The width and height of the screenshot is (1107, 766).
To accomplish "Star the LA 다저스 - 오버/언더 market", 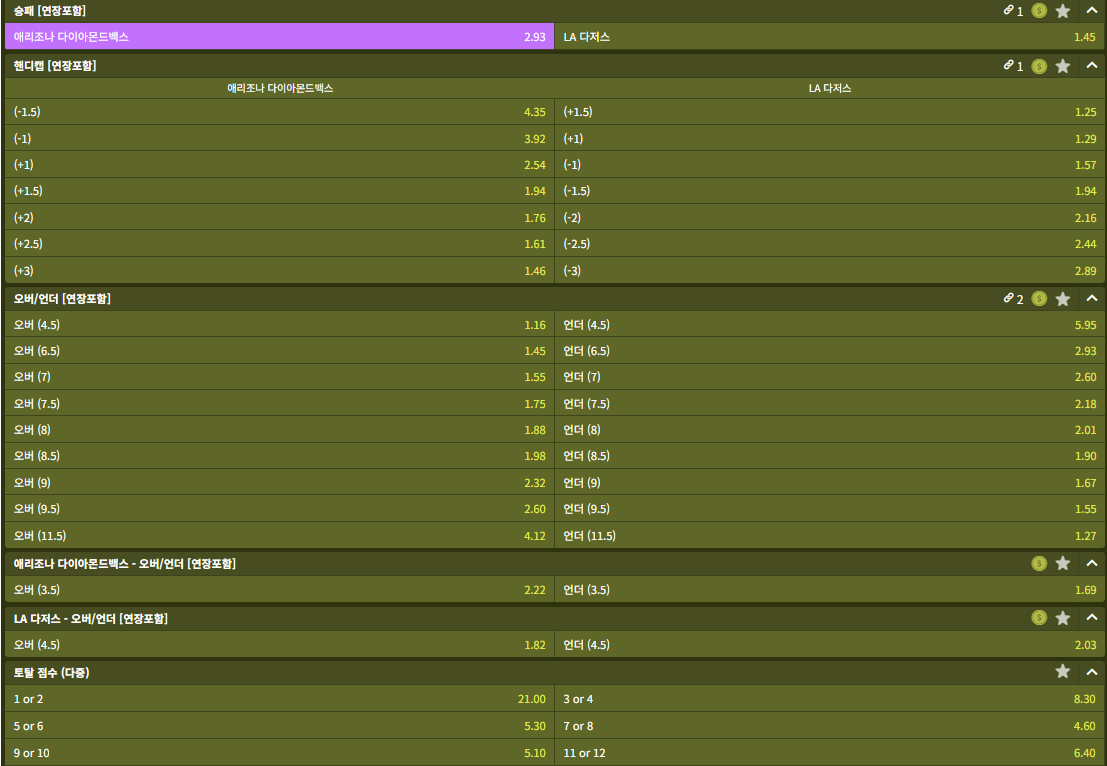I will pyautogui.click(x=1063, y=618).
